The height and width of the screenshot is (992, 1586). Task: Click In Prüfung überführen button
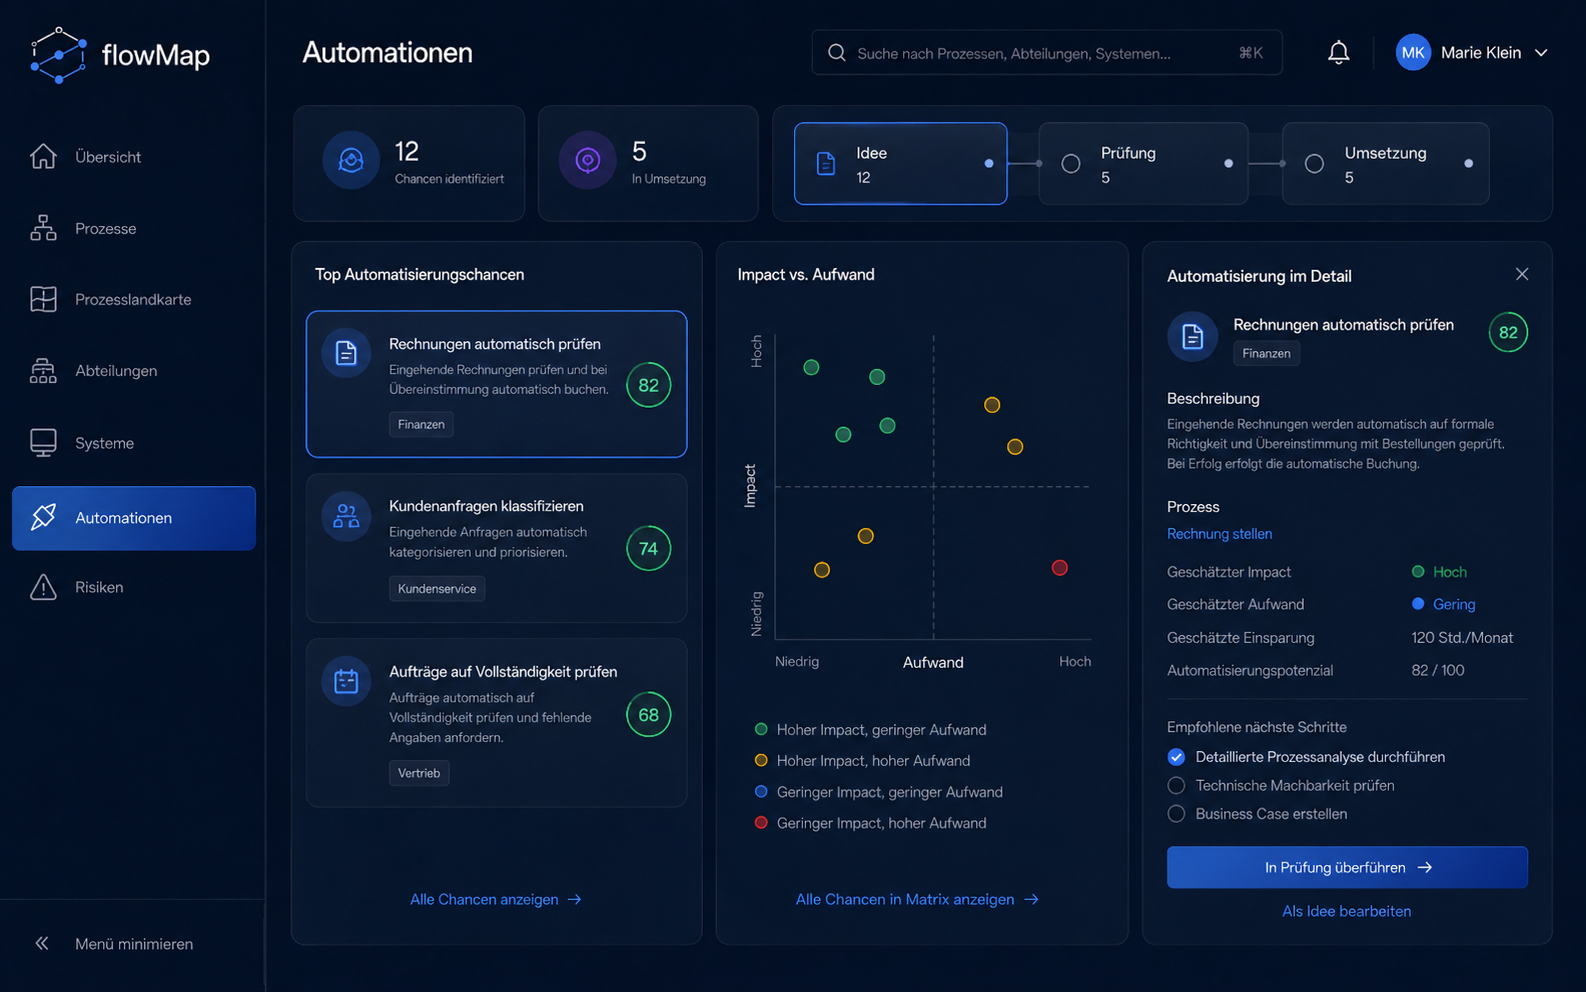(x=1347, y=868)
